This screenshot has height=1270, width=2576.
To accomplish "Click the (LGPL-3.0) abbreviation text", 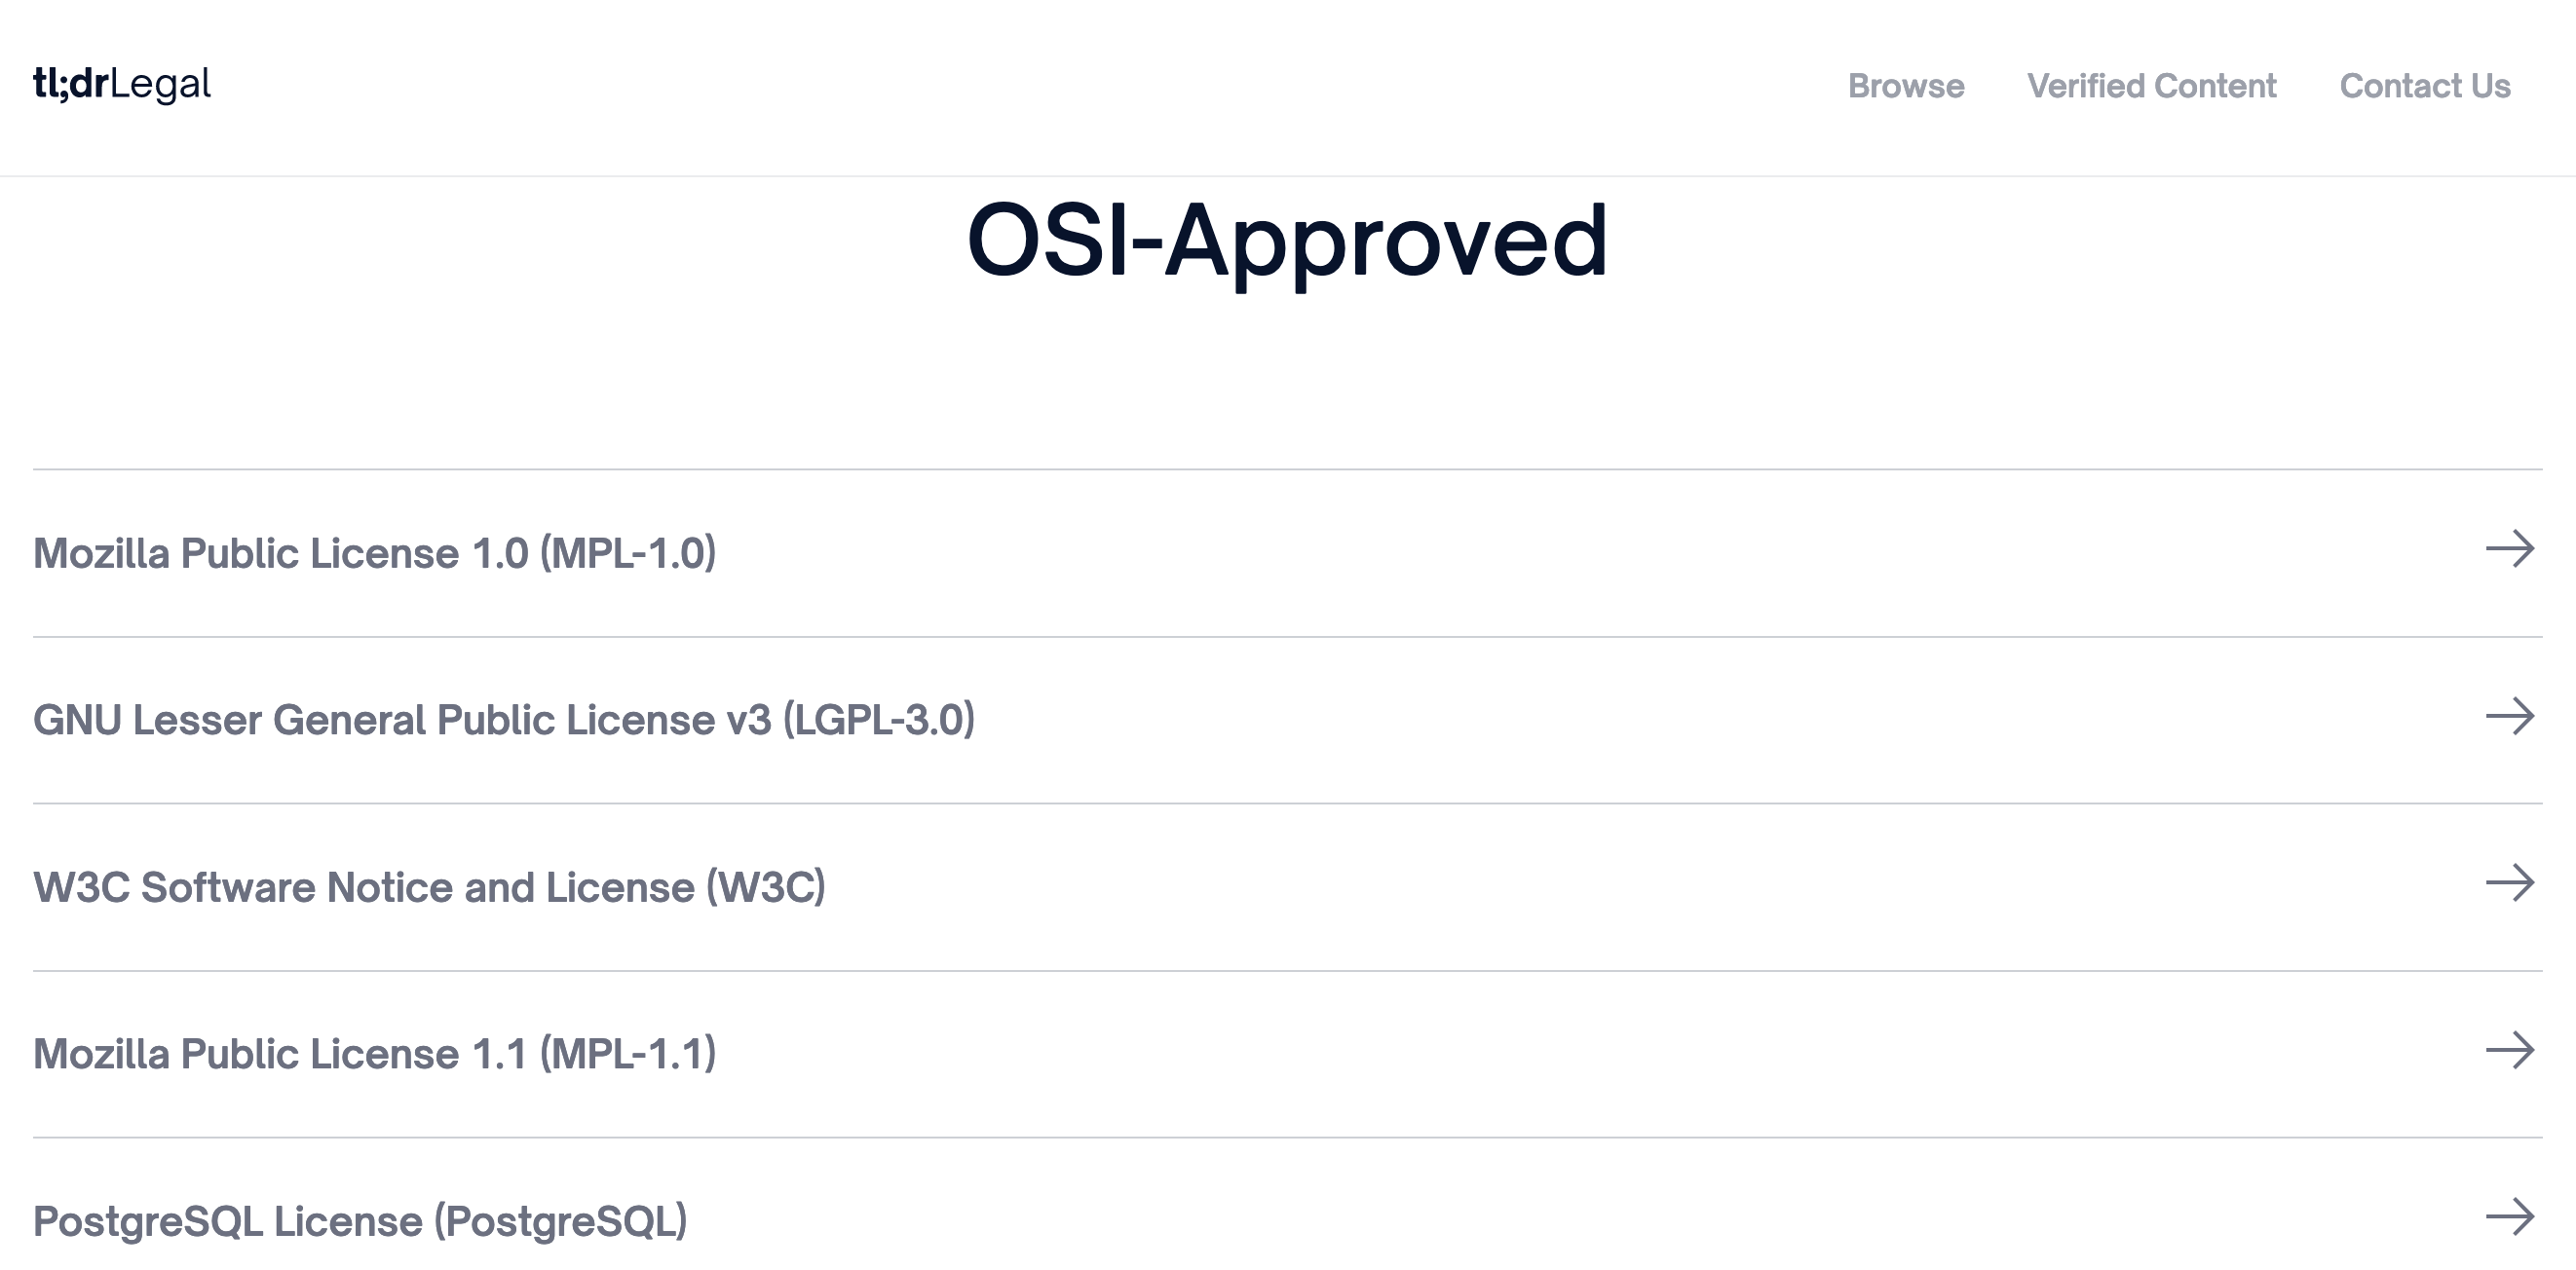I will (x=878, y=720).
